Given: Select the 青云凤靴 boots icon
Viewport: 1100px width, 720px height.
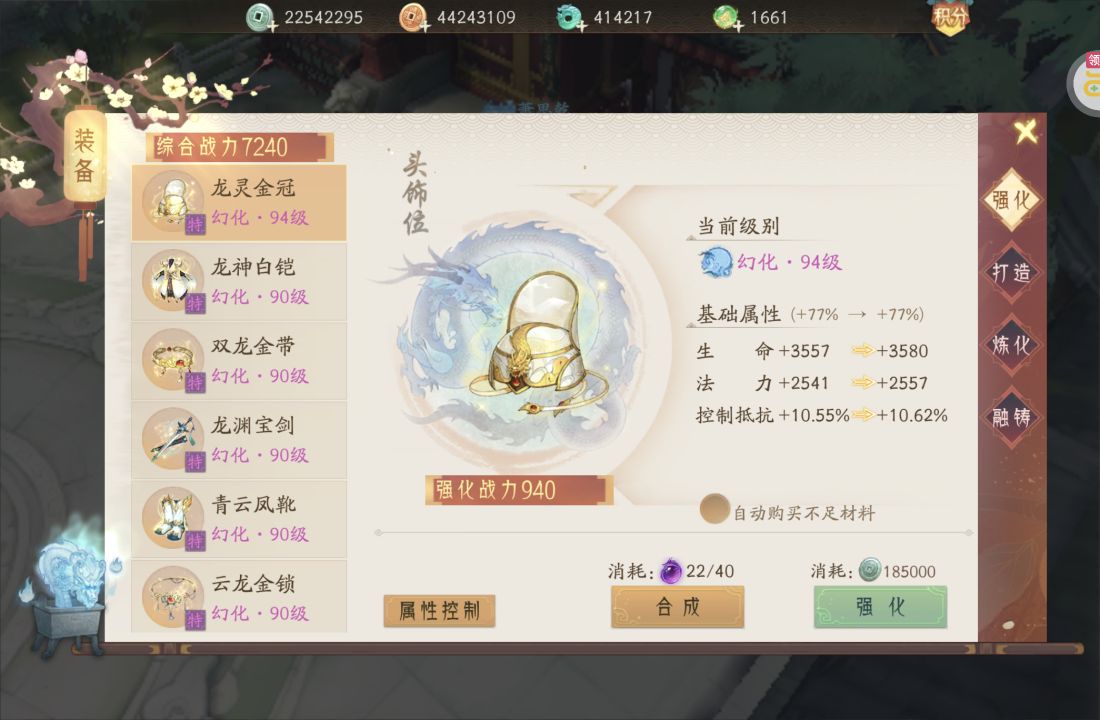Looking at the screenshot, I should 173,519.
